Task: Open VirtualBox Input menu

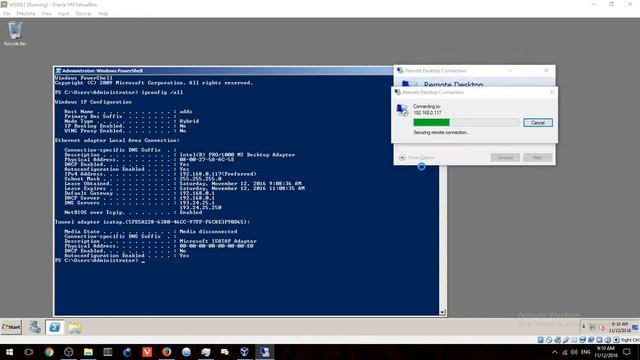Action: click(x=63, y=13)
